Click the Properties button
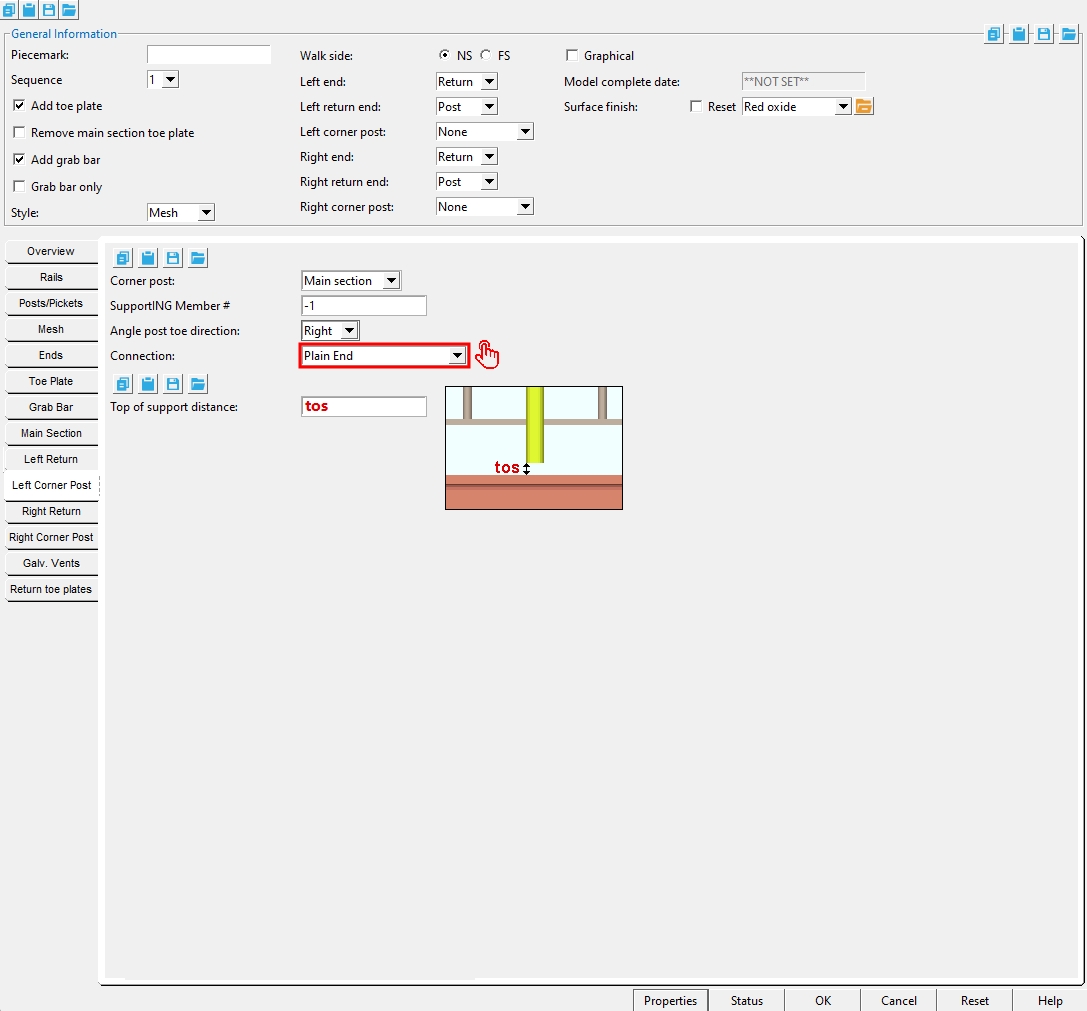 (x=670, y=1000)
